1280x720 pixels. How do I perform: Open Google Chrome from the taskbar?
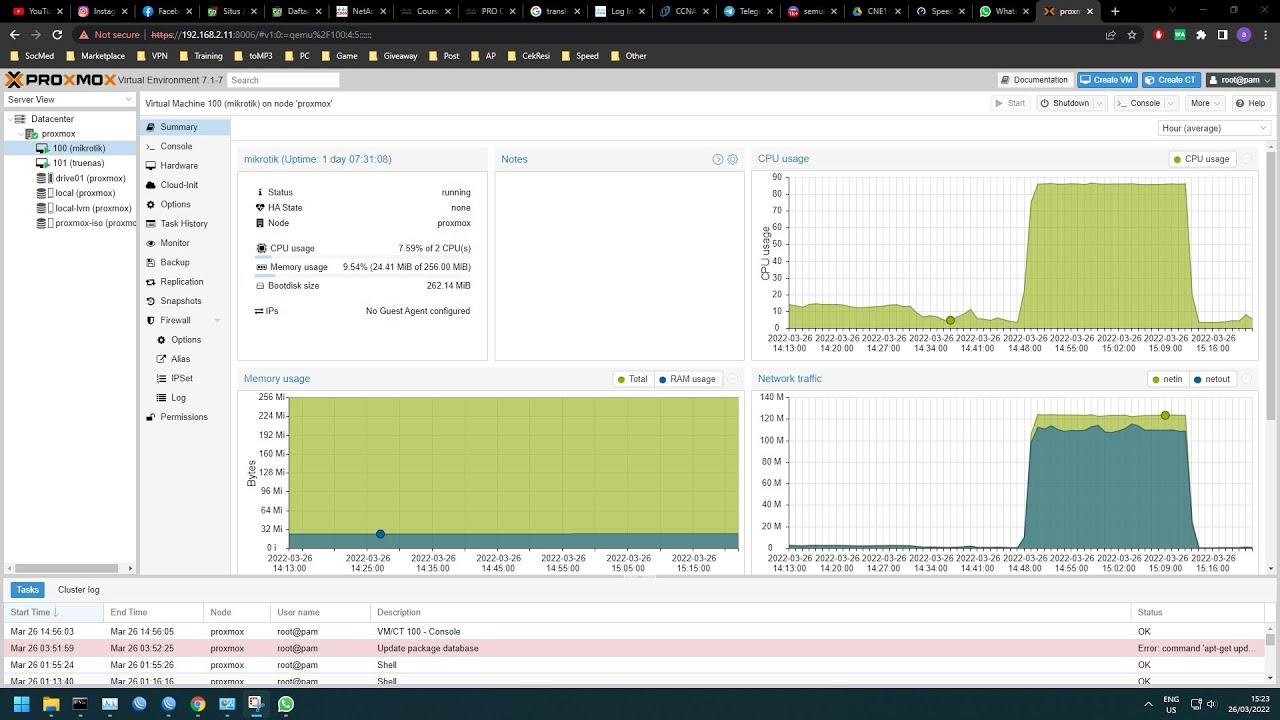coord(198,704)
